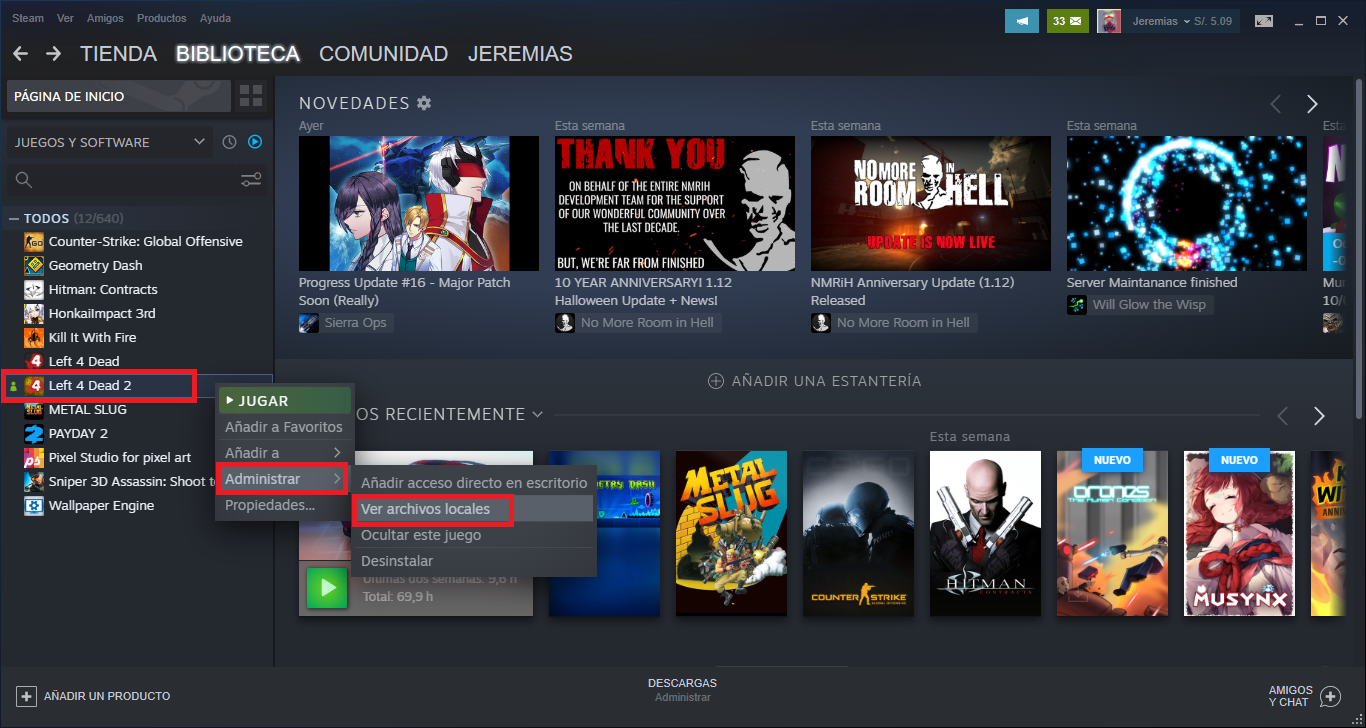Open the MUSYNX cover thumbnail
The height and width of the screenshot is (728, 1366).
1239,533
